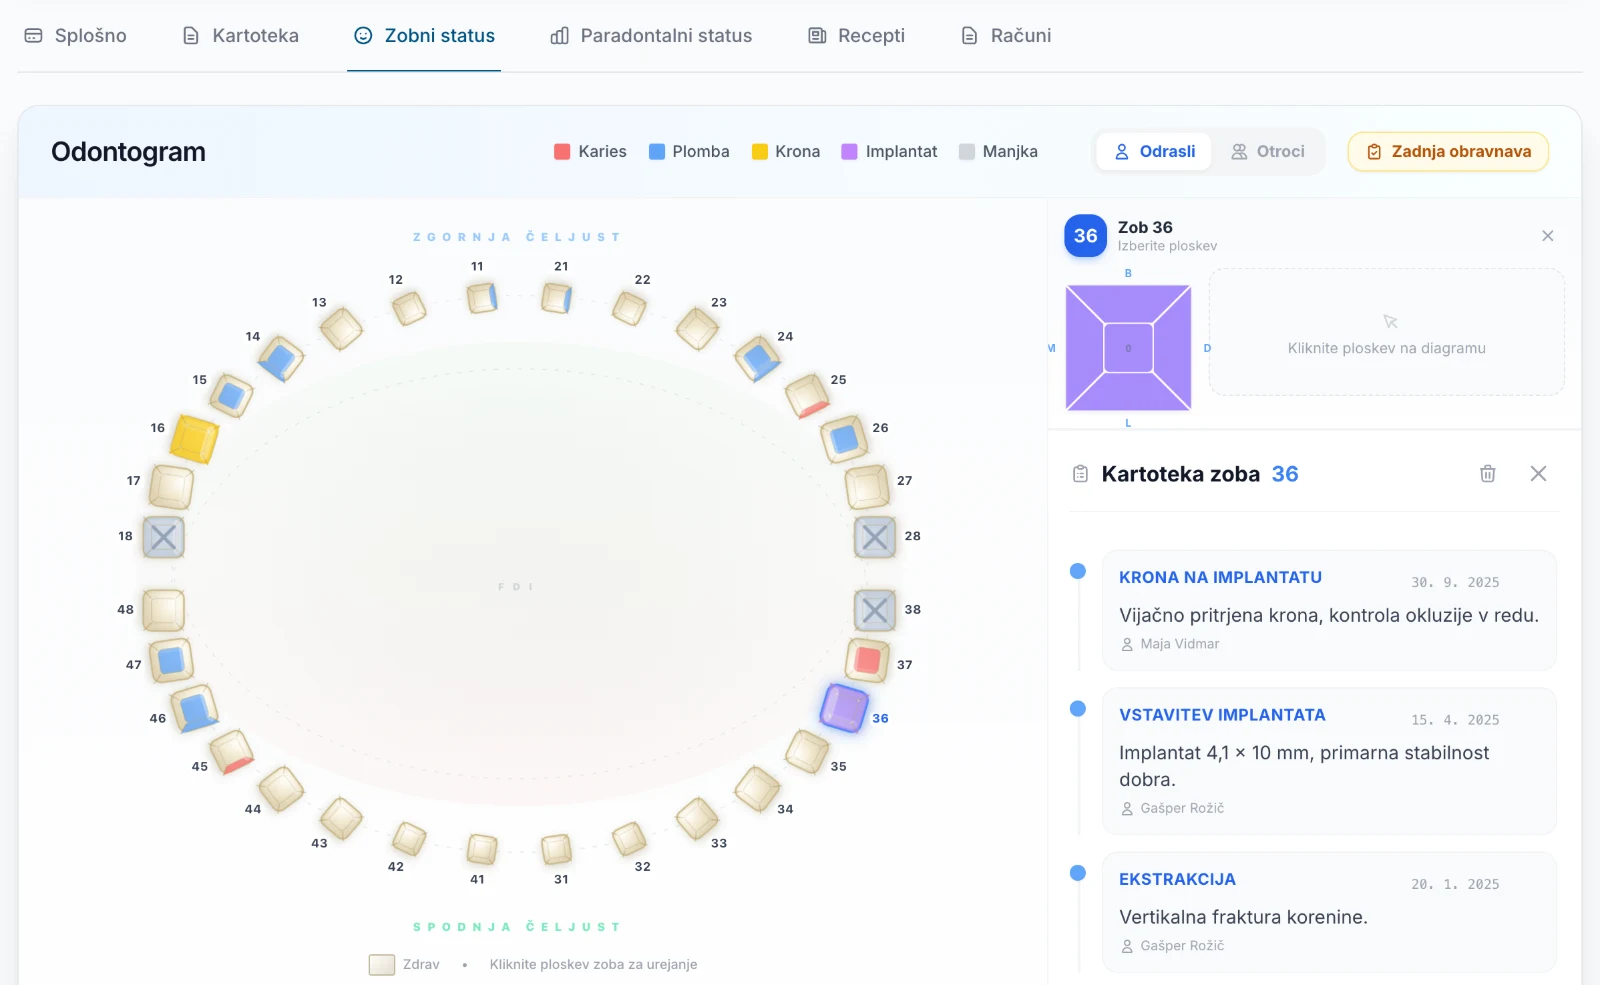Click the Krona legend color swatch
This screenshot has width=1600, height=985.
pyautogui.click(x=760, y=152)
